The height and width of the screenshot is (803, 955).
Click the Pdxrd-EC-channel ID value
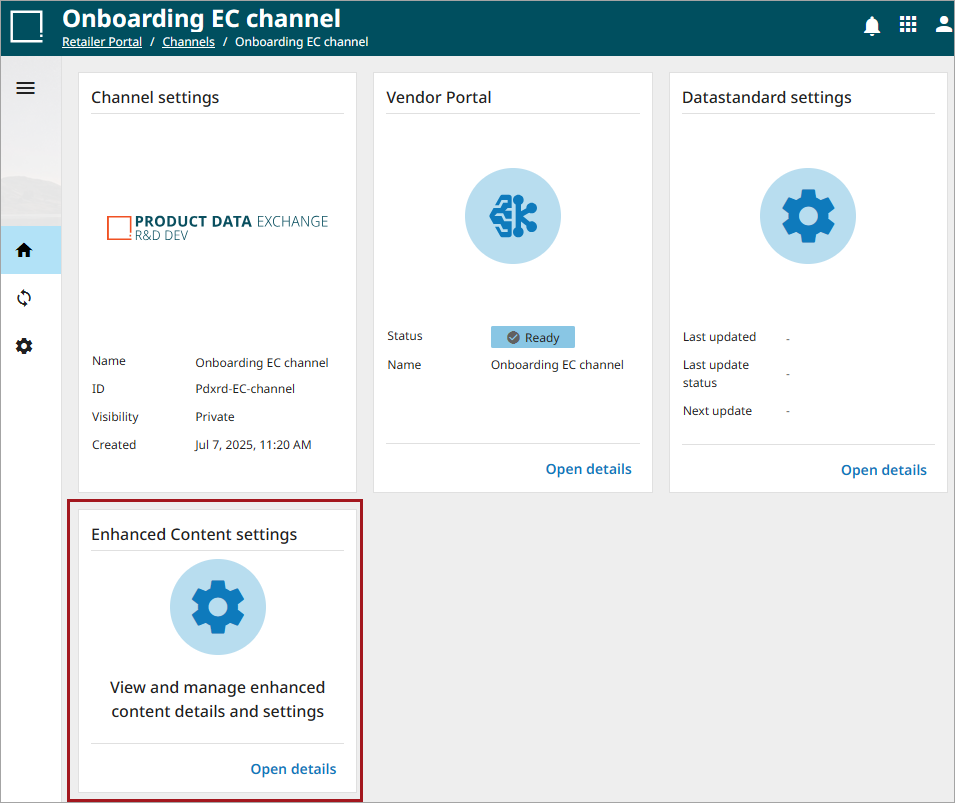pyautogui.click(x=245, y=389)
